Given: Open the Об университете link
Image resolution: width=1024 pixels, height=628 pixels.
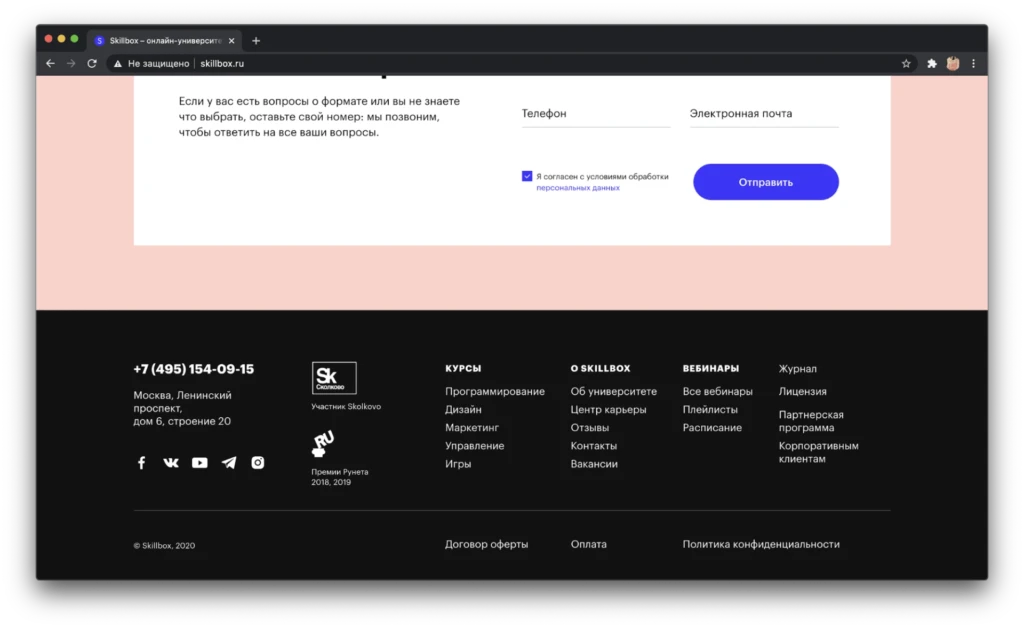Looking at the screenshot, I should point(613,392).
